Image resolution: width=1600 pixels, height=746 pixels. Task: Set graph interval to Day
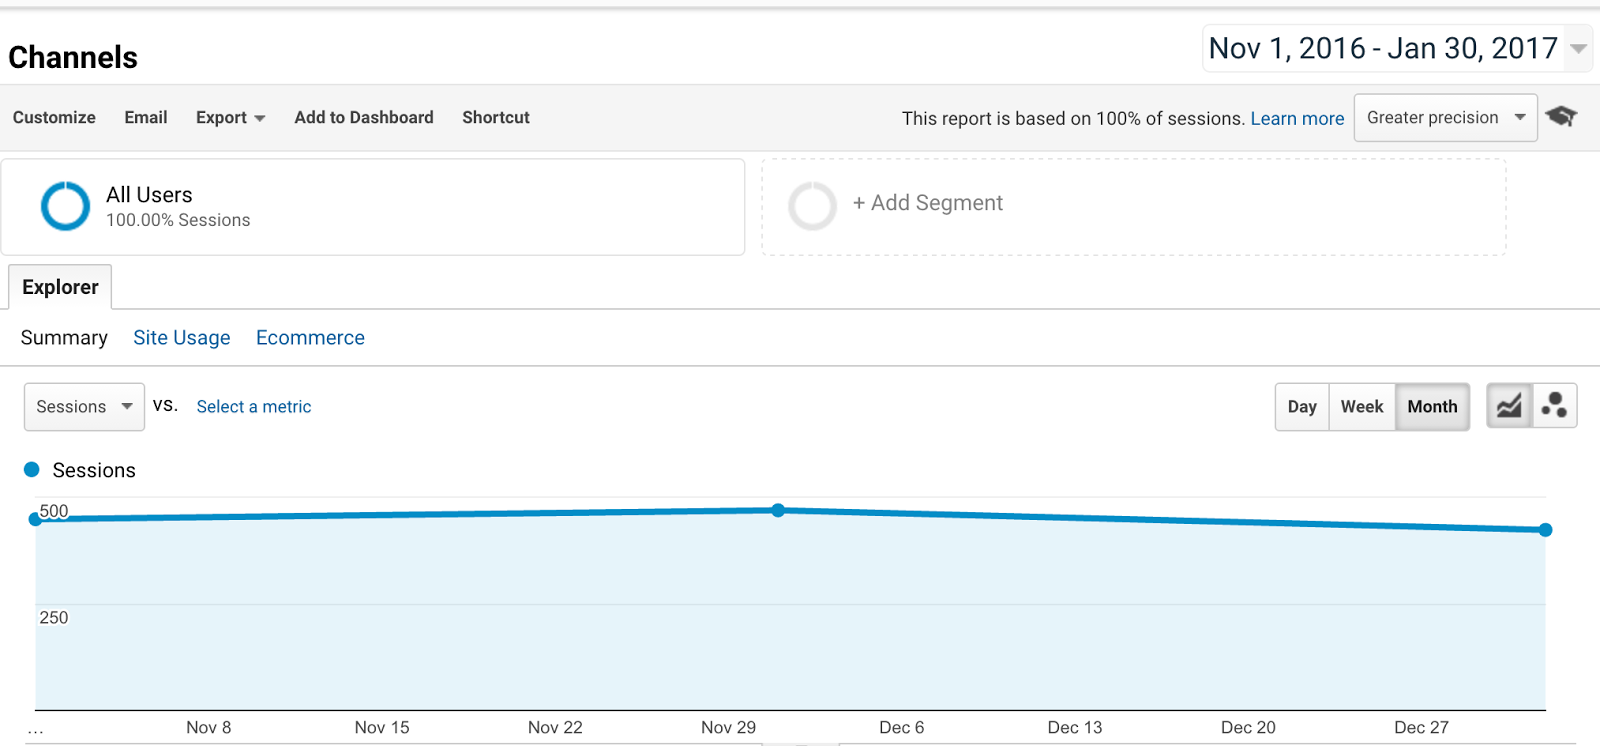tap(1301, 407)
